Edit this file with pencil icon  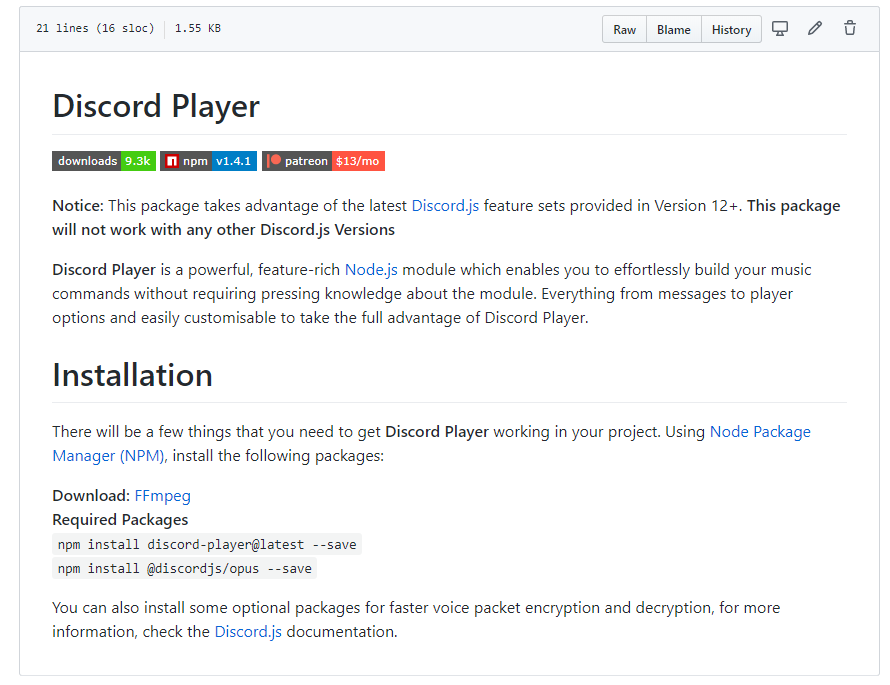pos(815,28)
